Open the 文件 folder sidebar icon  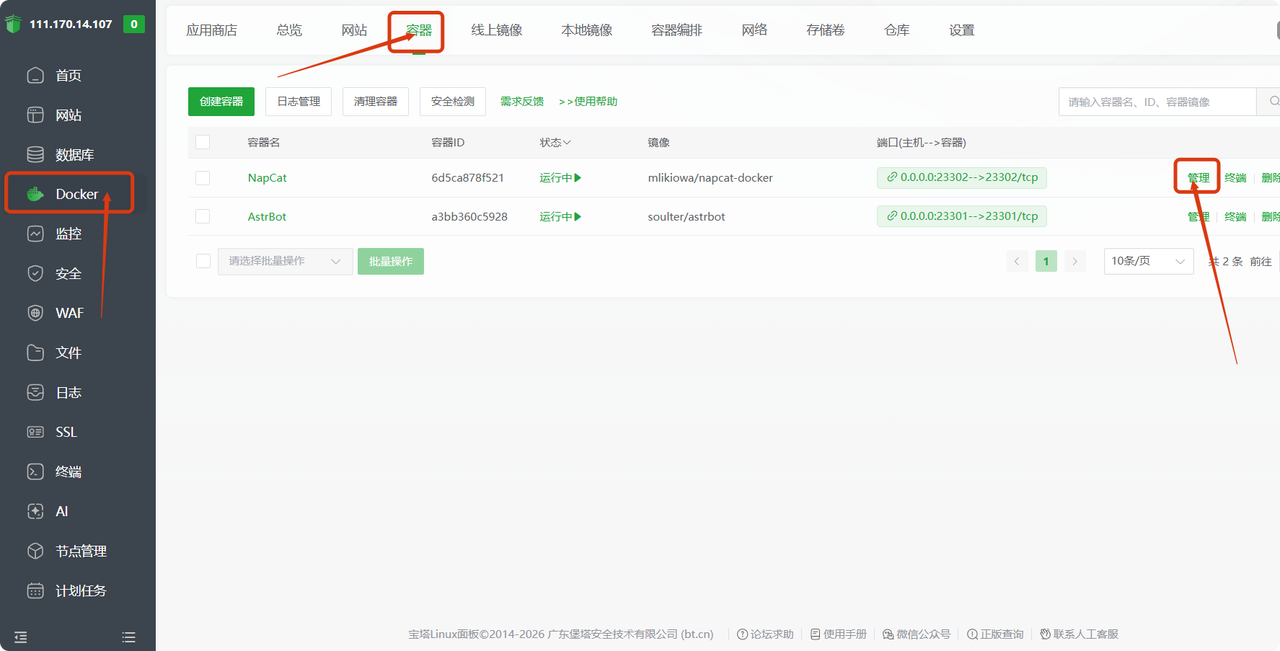tap(36, 353)
